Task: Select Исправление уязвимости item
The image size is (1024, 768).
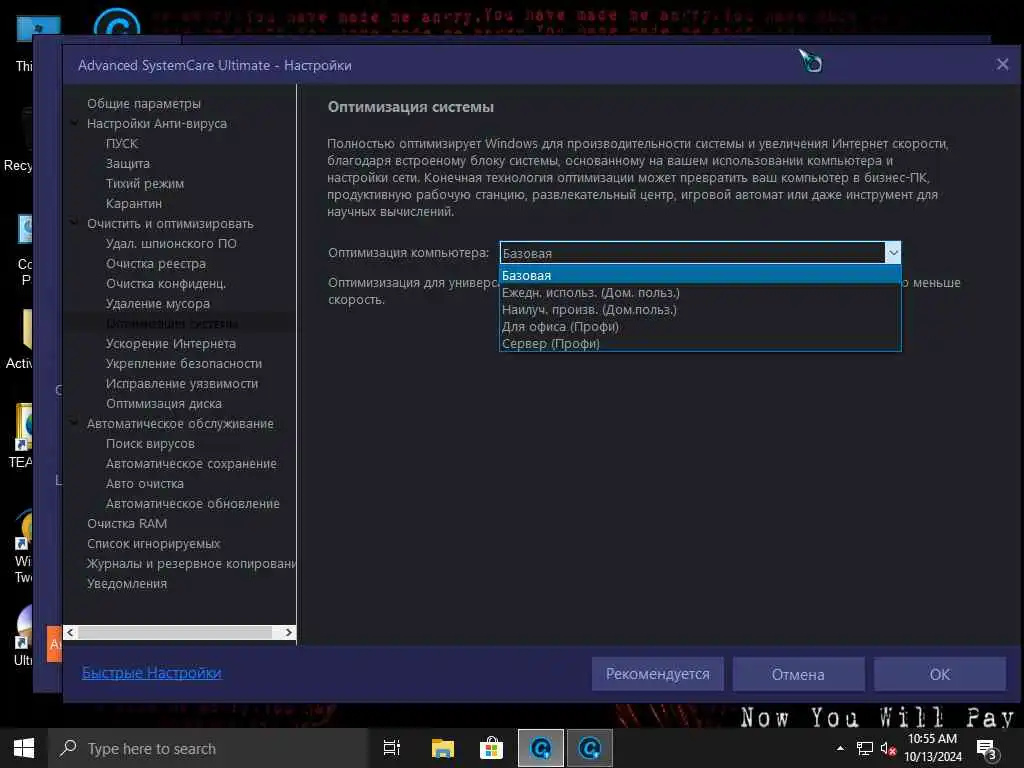Action: [182, 383]
